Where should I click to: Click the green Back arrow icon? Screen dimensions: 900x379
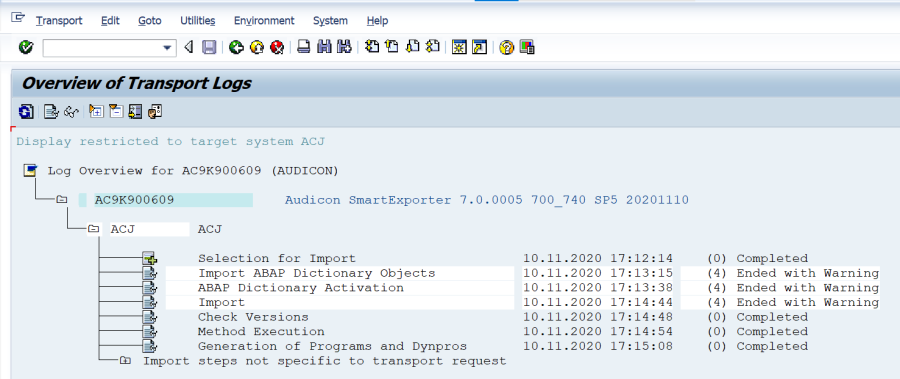coord(236,47)
